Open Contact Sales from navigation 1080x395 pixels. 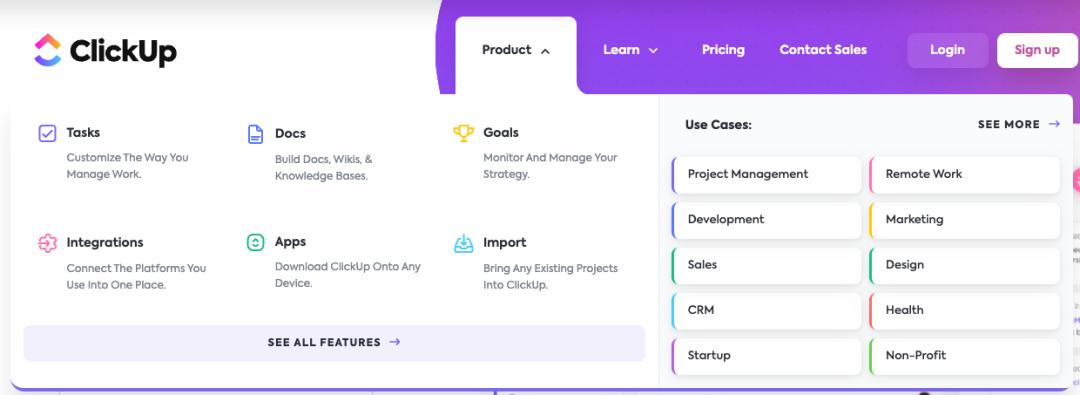[823, 50]
